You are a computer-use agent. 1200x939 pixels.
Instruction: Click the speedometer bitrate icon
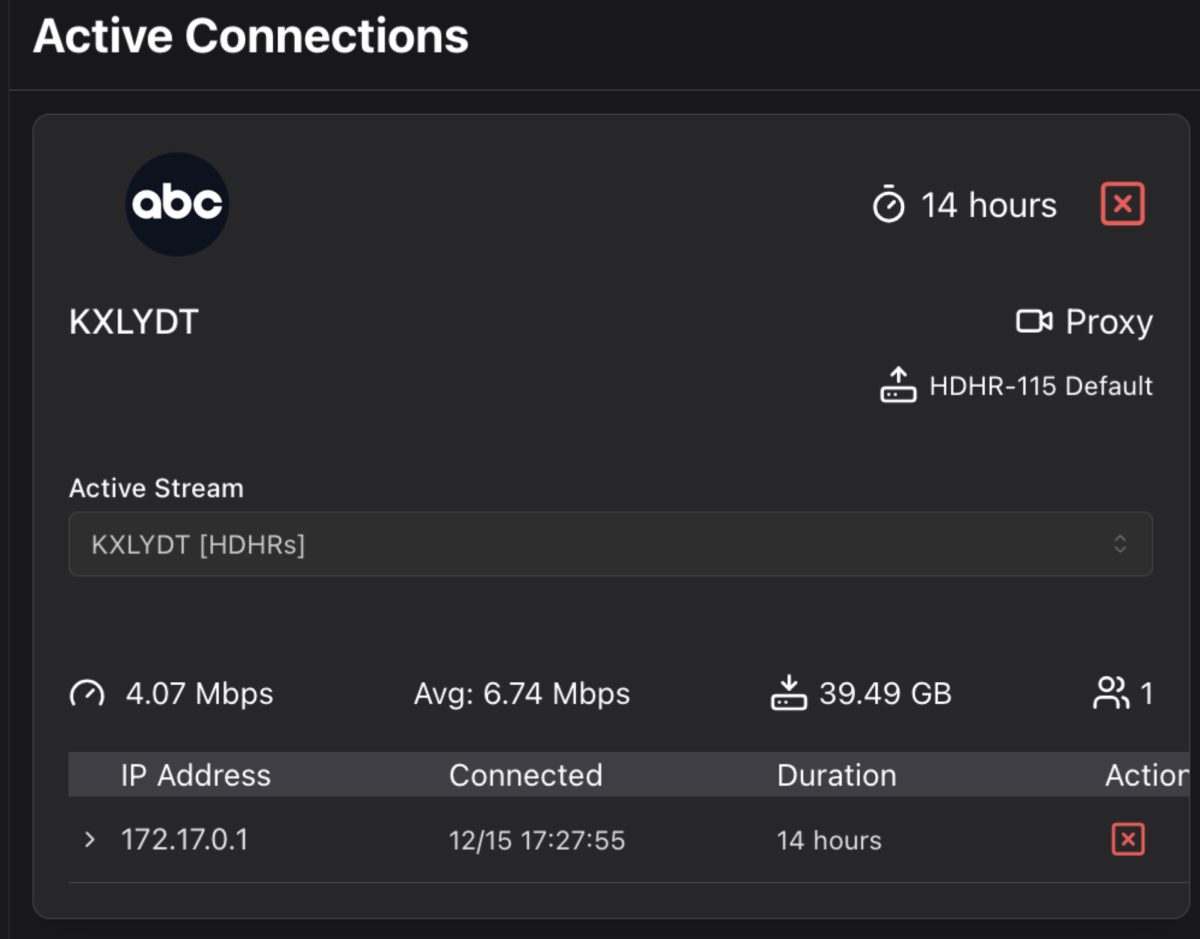click(87, 693)
